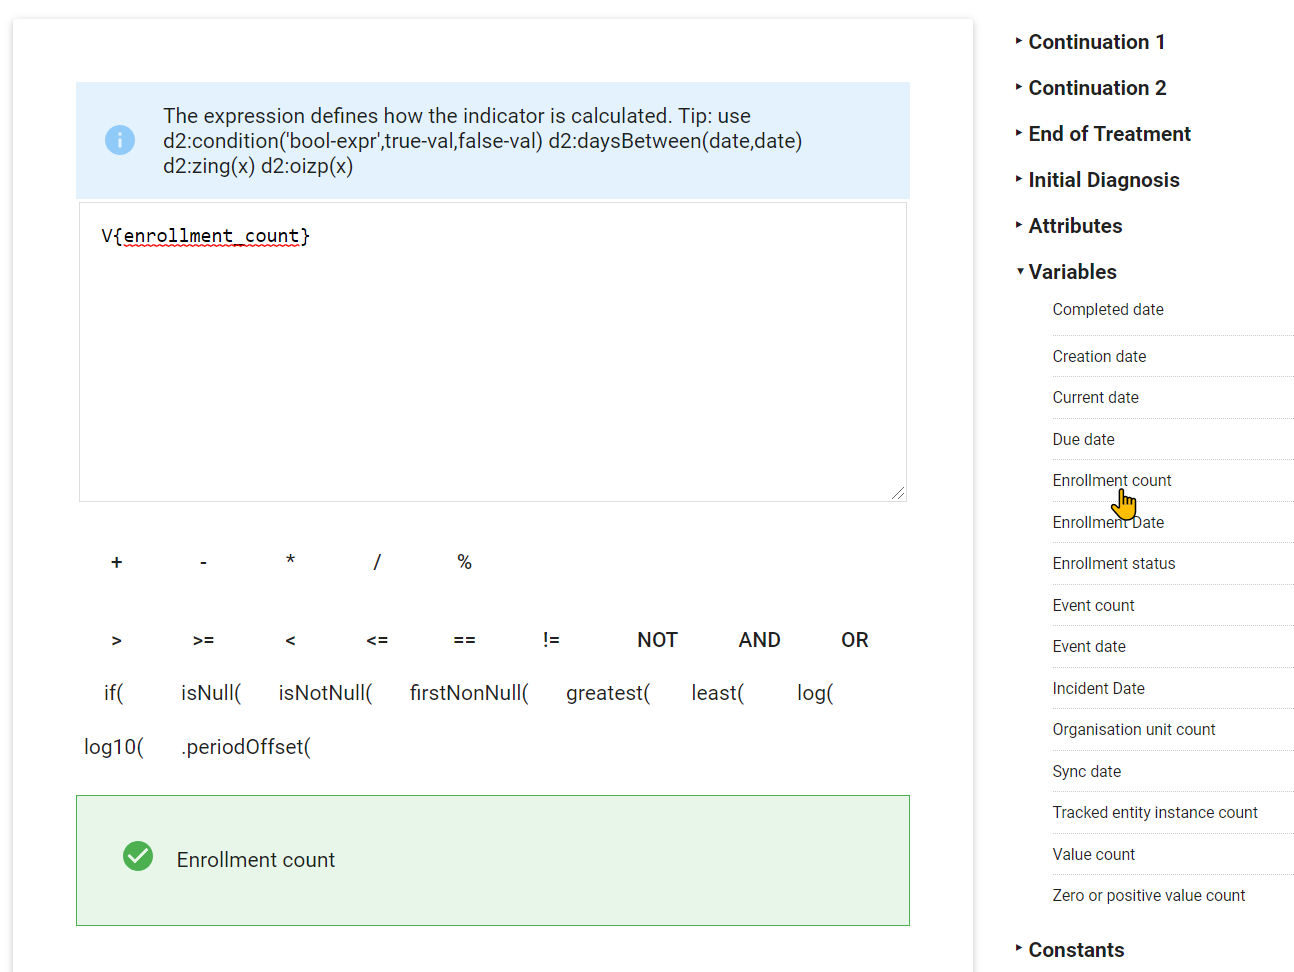Select the Enrollment status variable

tap(1114, 564)
